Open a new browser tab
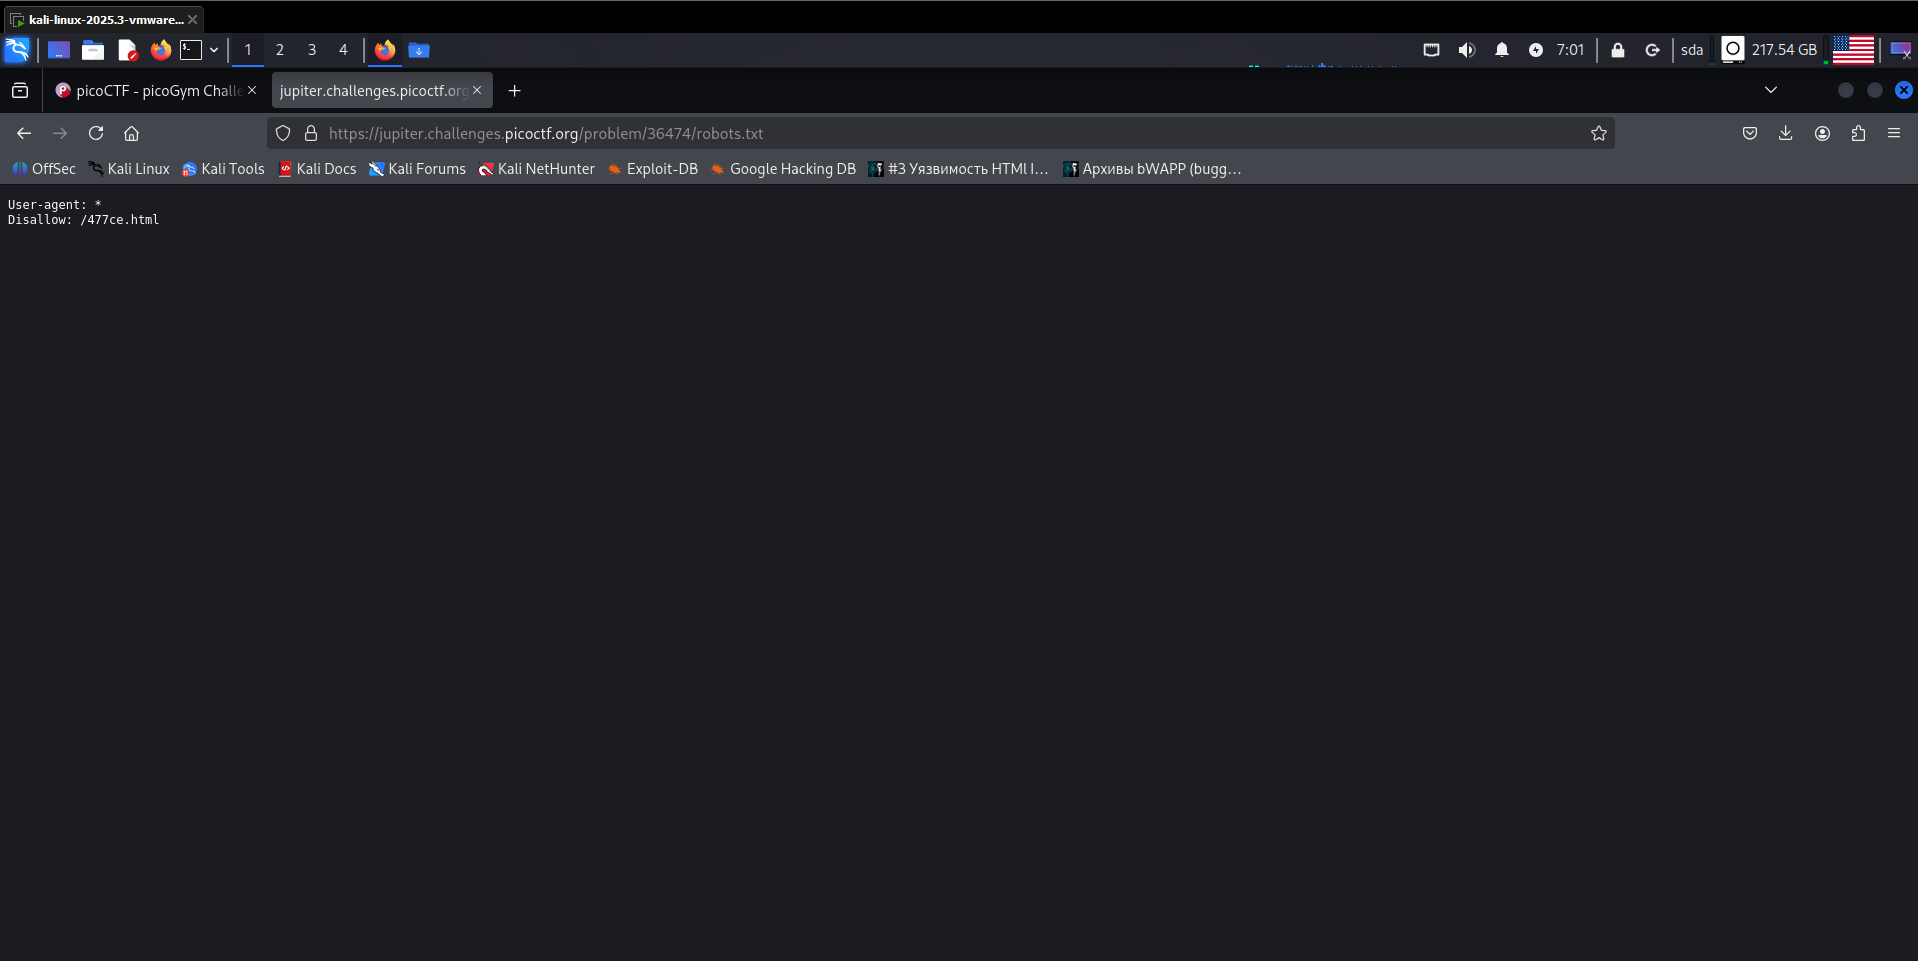This screenshot has width=1918, height=961. 514,90
